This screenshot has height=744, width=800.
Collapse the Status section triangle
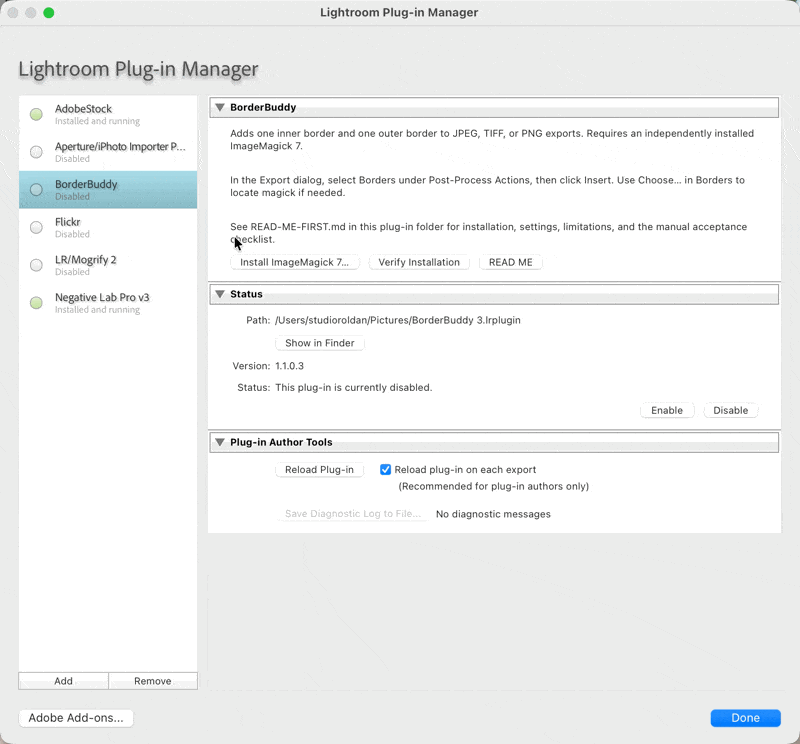220,294
